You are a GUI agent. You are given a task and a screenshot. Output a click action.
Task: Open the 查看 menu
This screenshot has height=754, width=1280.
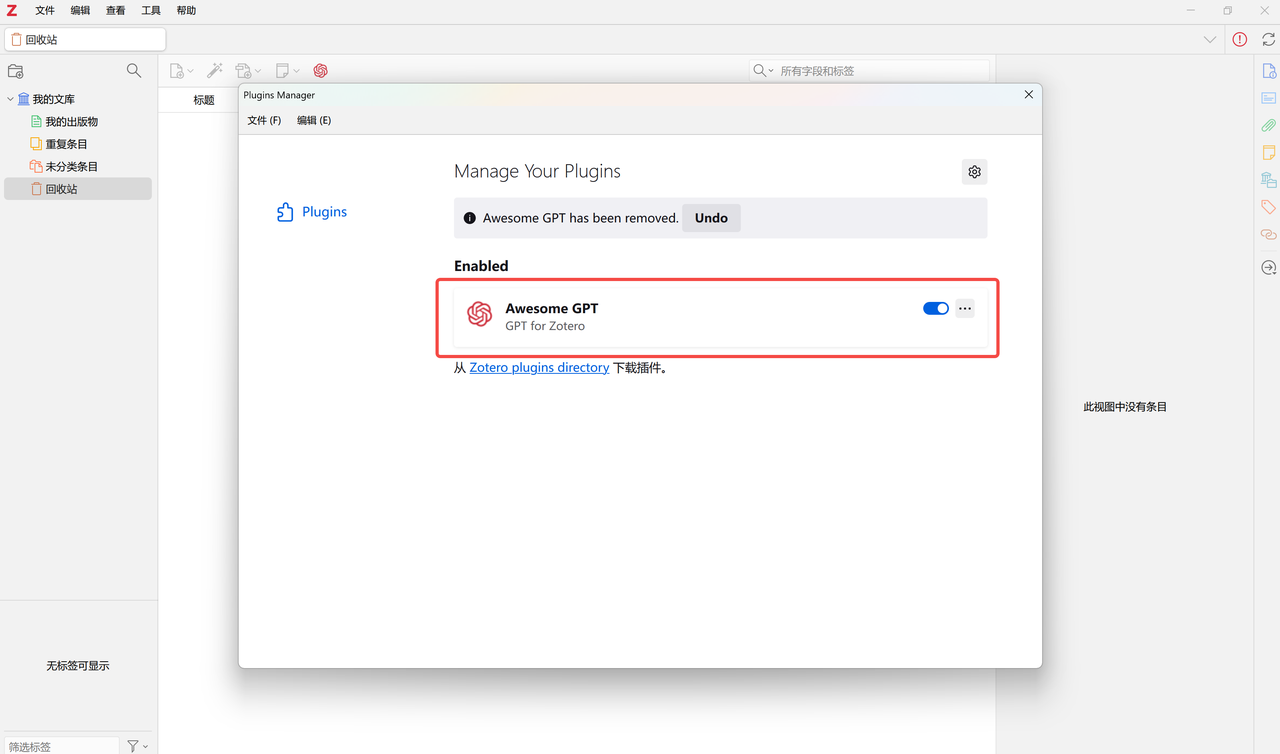point(116,10)
